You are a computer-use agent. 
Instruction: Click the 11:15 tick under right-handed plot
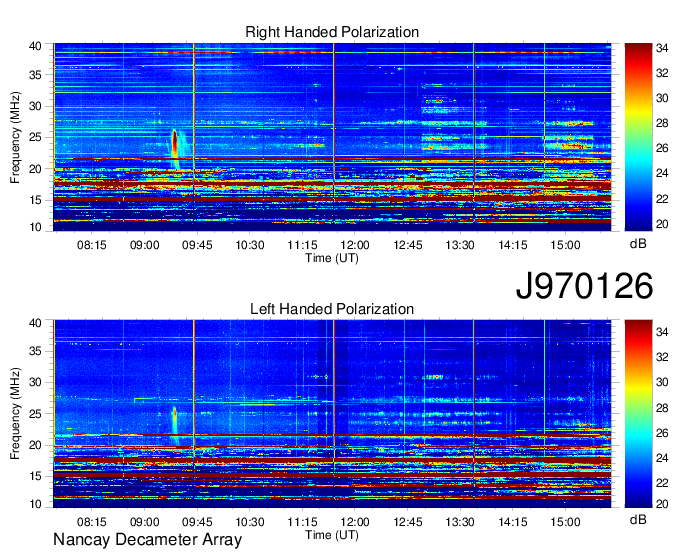click(302, 245)
